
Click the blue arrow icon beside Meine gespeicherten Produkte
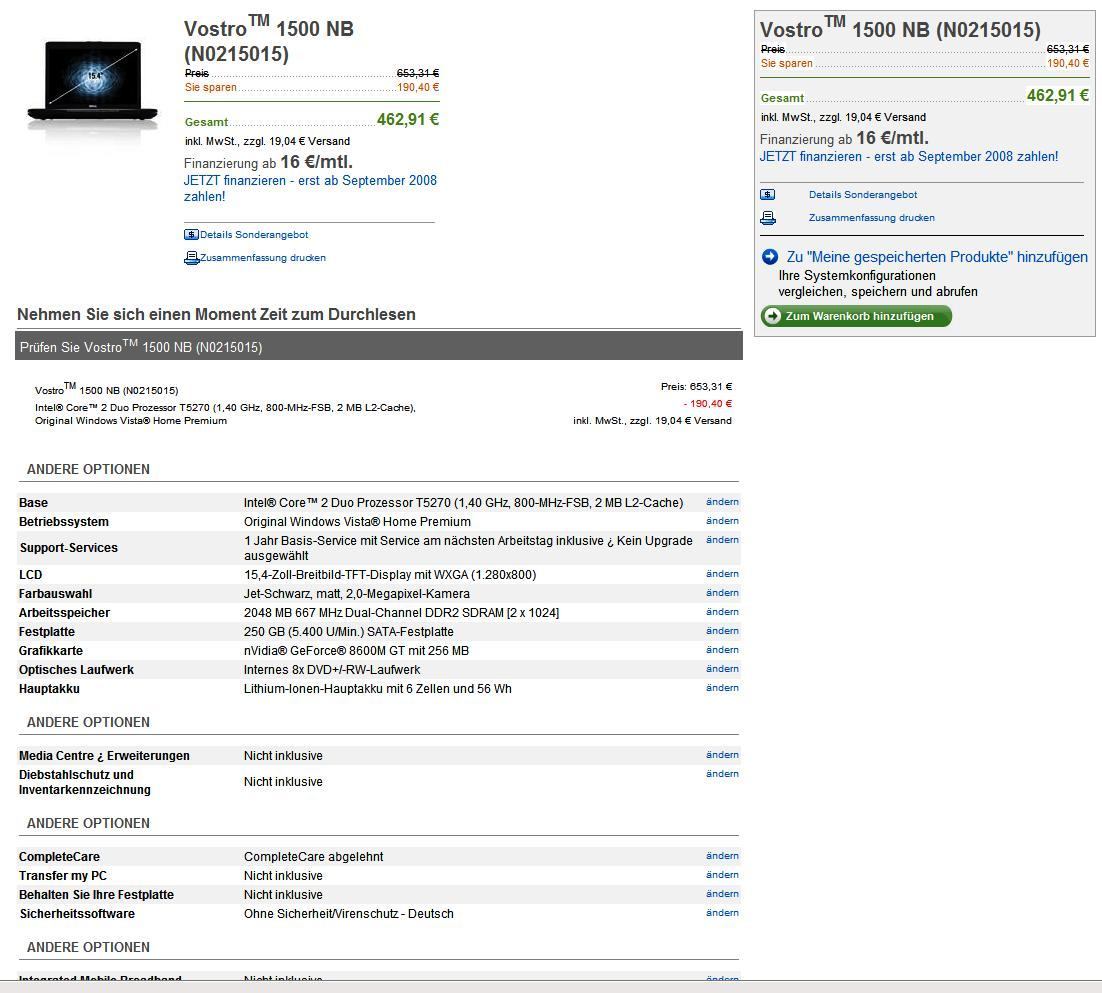point(770,257)
